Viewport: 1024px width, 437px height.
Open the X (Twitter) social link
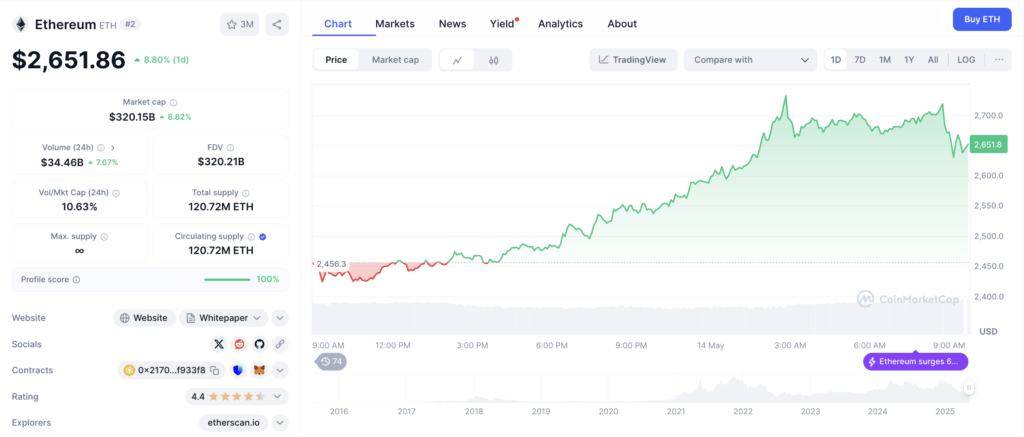coord(219,344)
